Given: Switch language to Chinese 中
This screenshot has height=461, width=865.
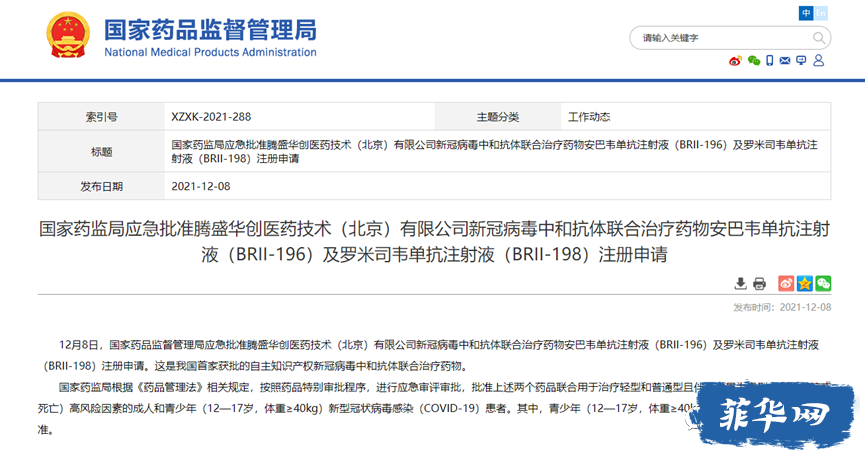Looking at the screenshot, I should 806,13.
